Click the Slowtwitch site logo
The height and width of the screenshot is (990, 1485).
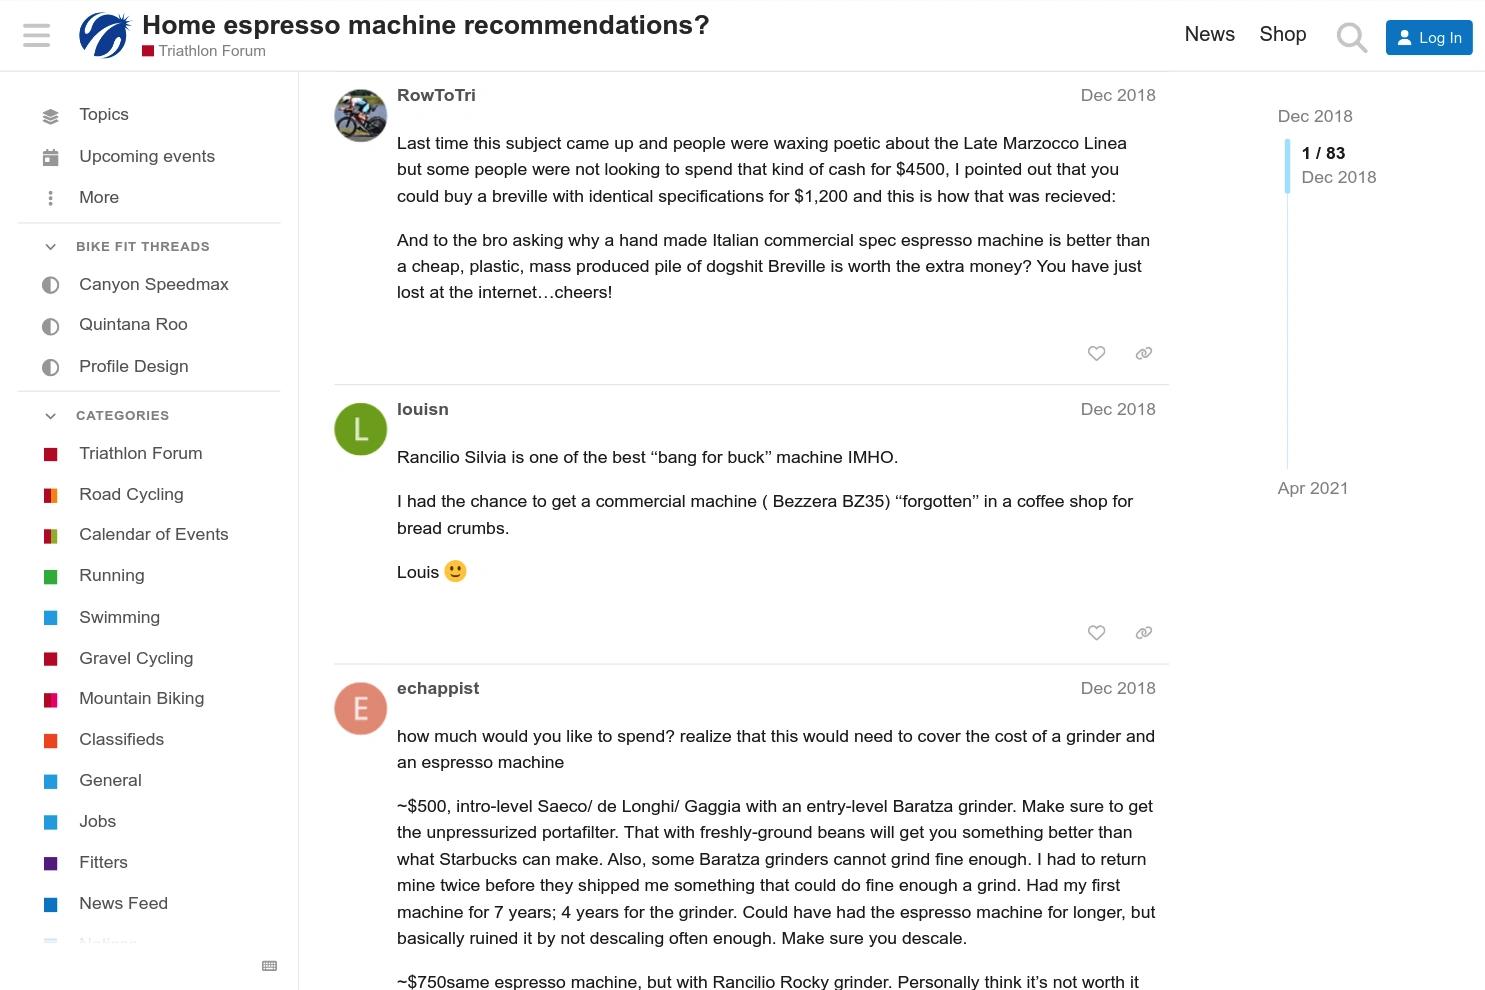pyautogui.click(x=105, y=36)
